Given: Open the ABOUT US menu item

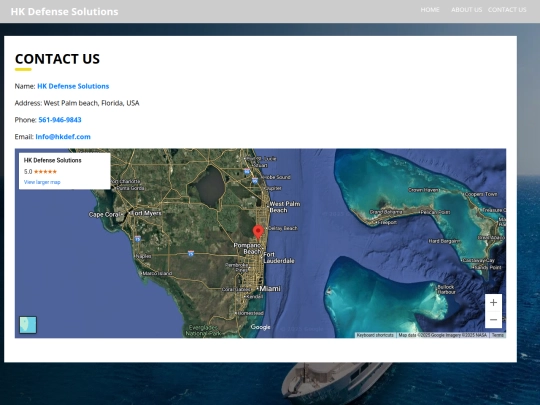Looking at the screenshot, I should click(x=466, y=10).
